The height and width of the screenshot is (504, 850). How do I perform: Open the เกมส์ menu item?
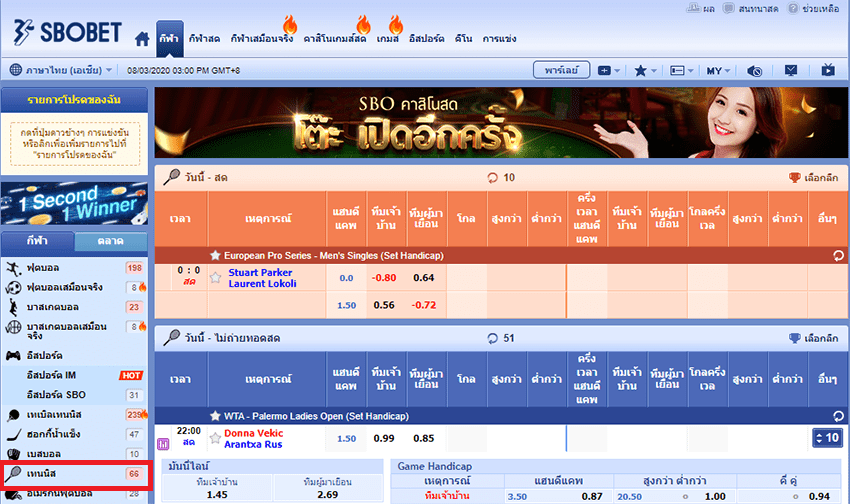tap(388, 38)
